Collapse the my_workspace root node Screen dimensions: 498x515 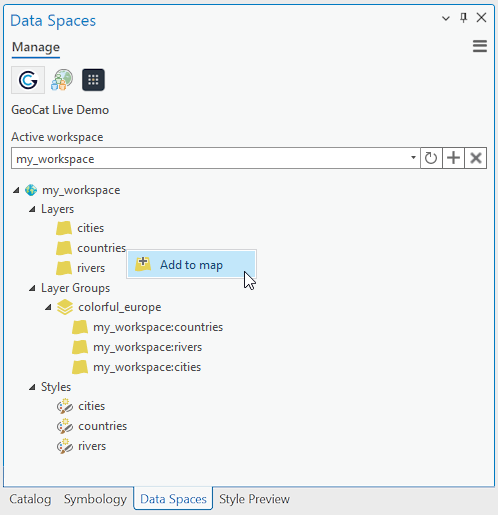point(16,190)
